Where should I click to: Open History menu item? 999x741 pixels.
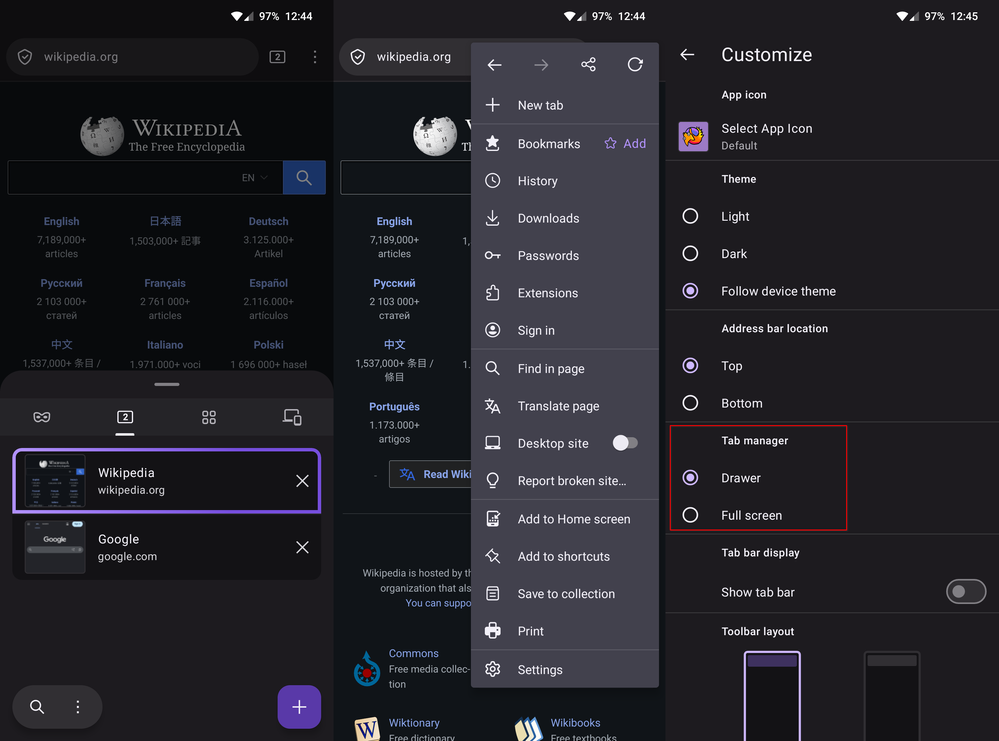point(564,181)
